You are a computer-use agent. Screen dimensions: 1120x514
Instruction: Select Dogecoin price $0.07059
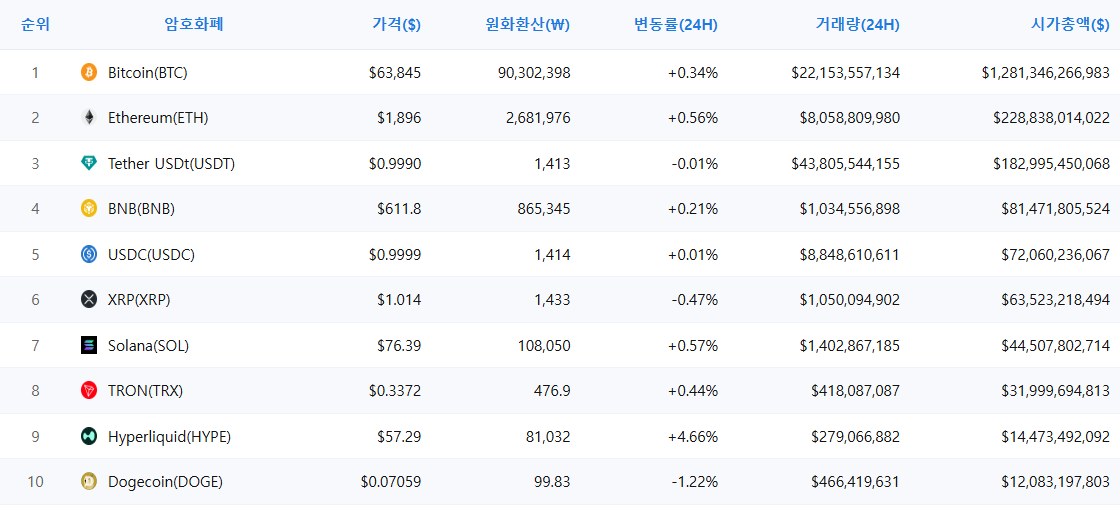[391, 482]
